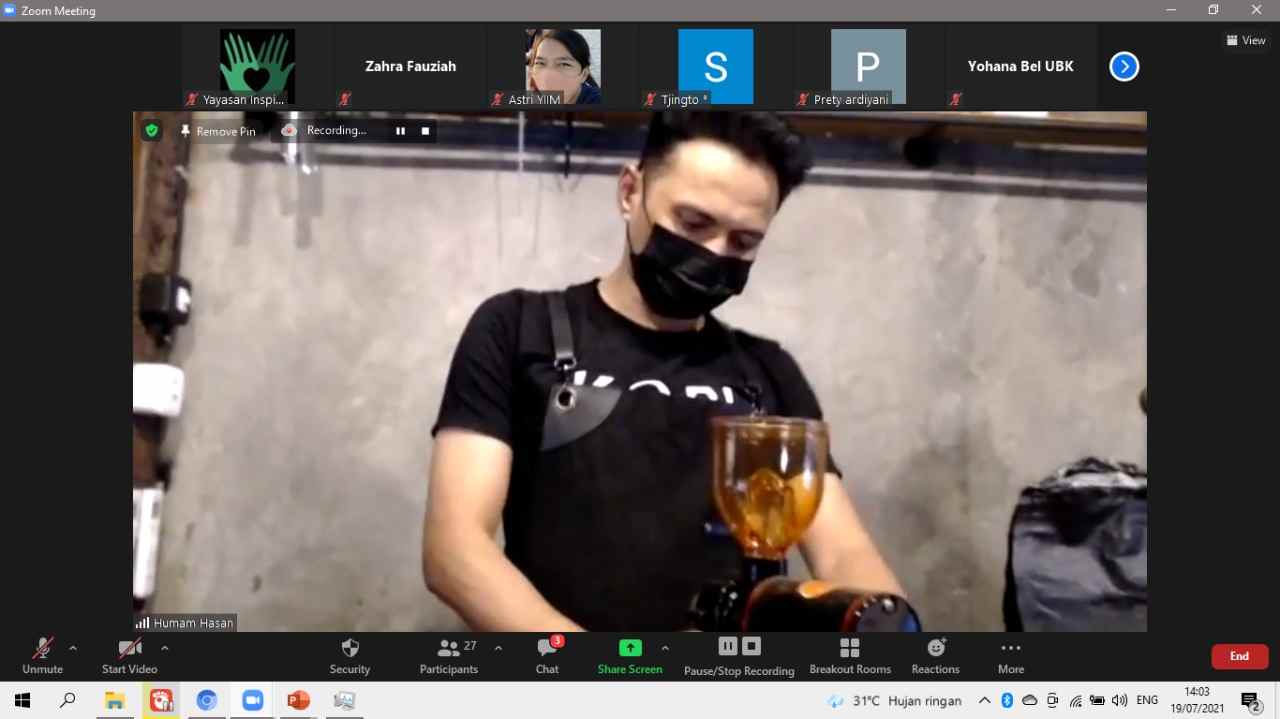1280x719 pixels.
Task: Open Breakout Rooms
Action: [x=849, y=655]
